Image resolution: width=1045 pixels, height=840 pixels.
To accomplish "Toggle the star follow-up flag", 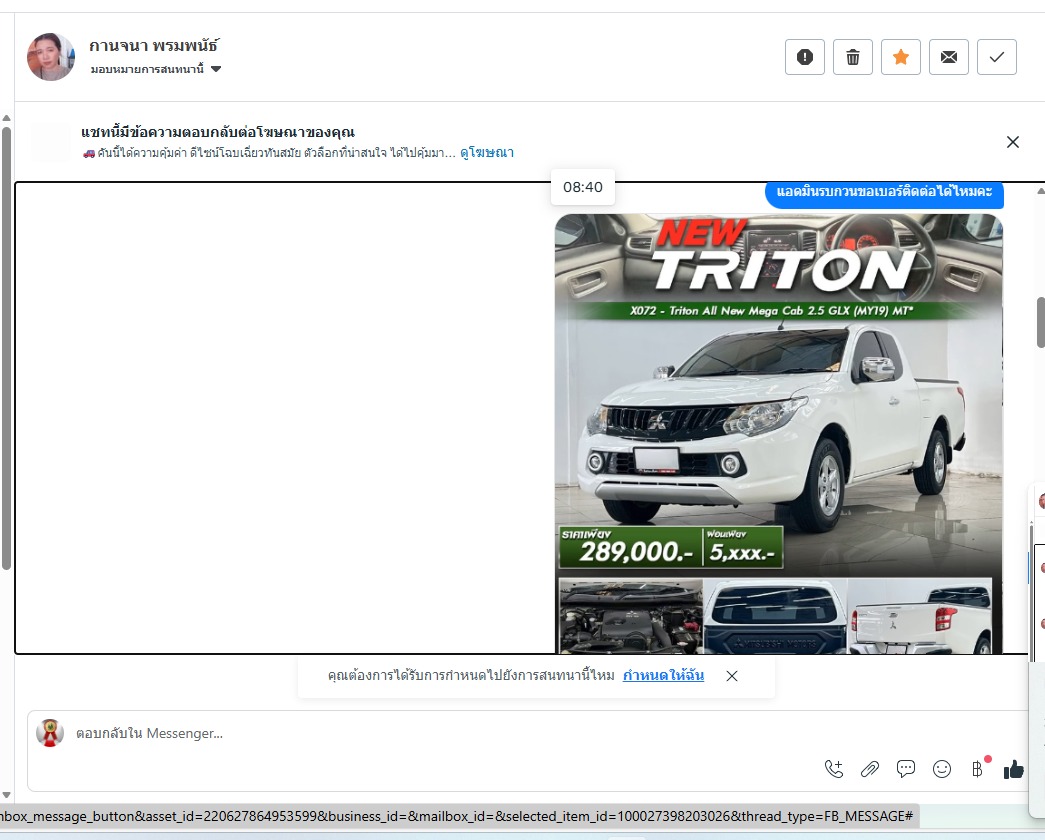I will coord(900,57).
